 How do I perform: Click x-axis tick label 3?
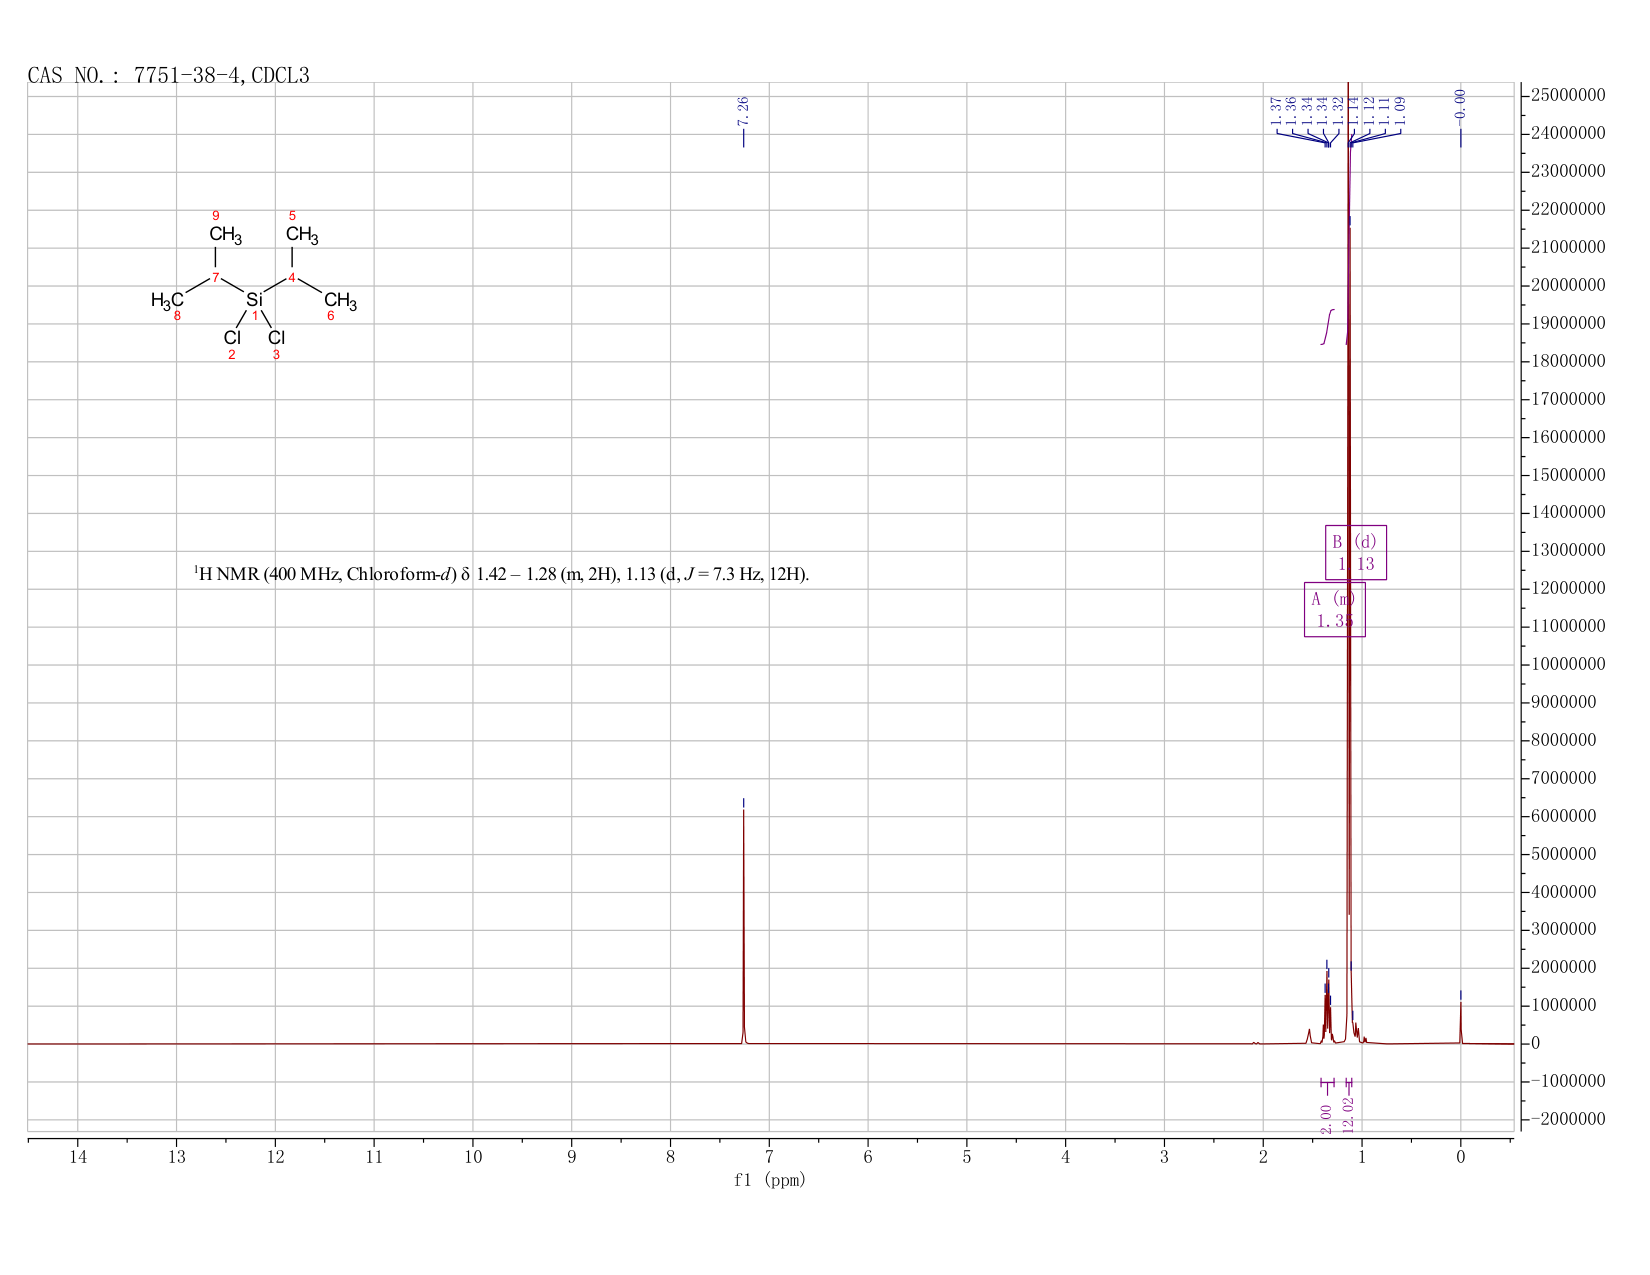tap(1164, 1158)
